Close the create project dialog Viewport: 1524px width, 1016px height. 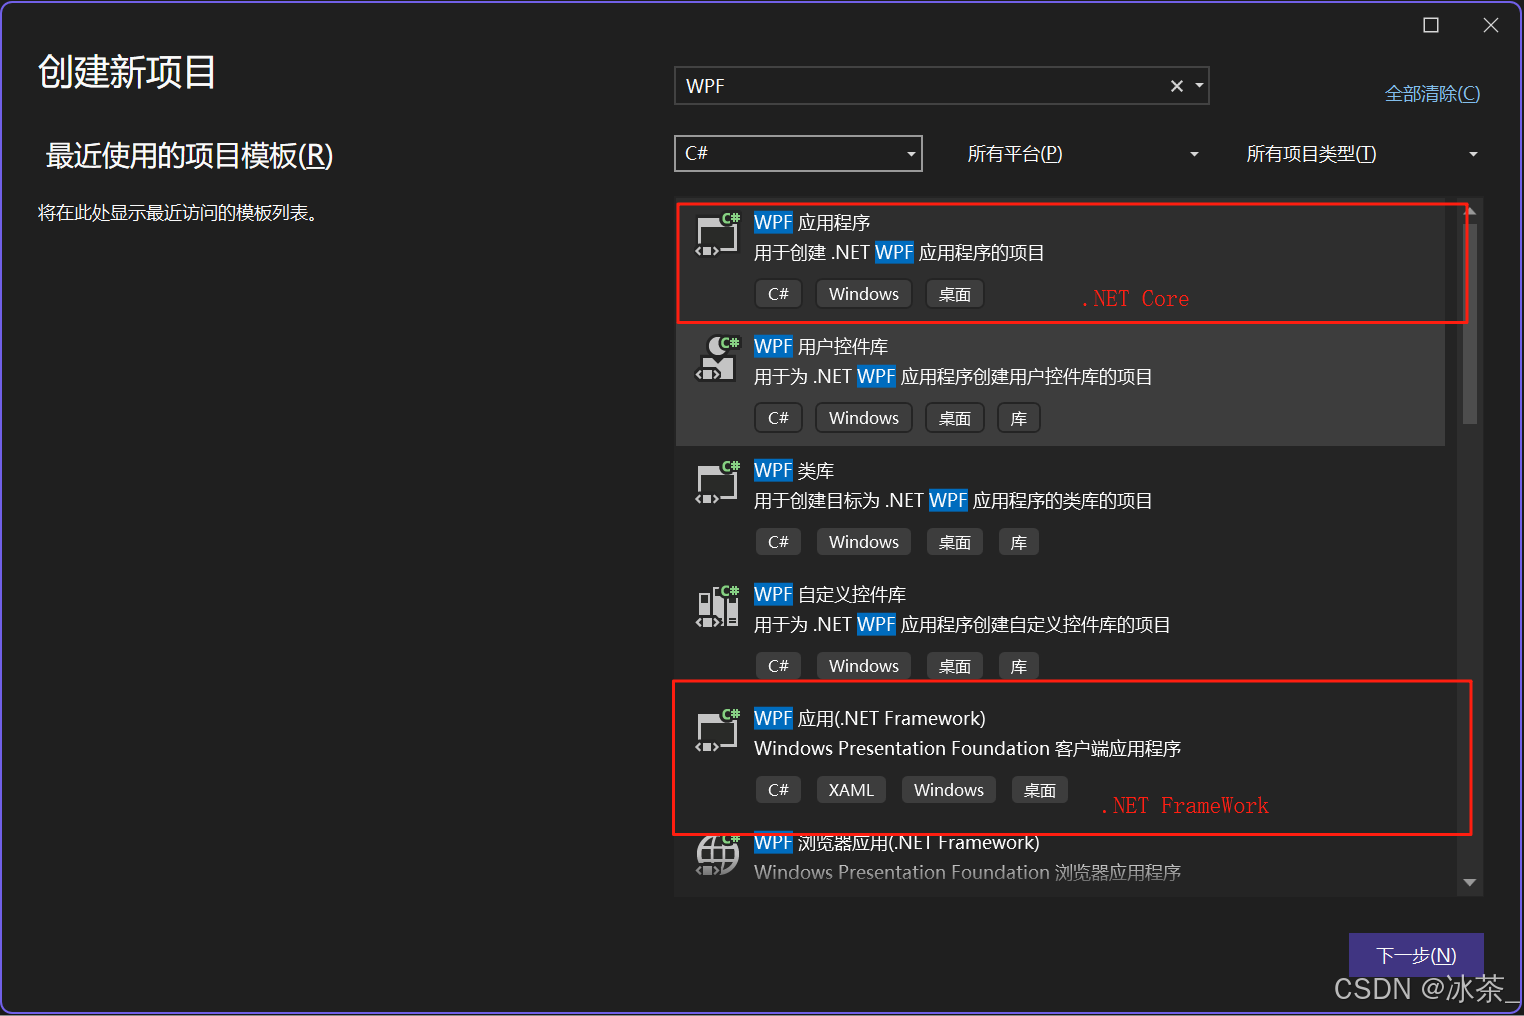click(x=1491, y=25)
